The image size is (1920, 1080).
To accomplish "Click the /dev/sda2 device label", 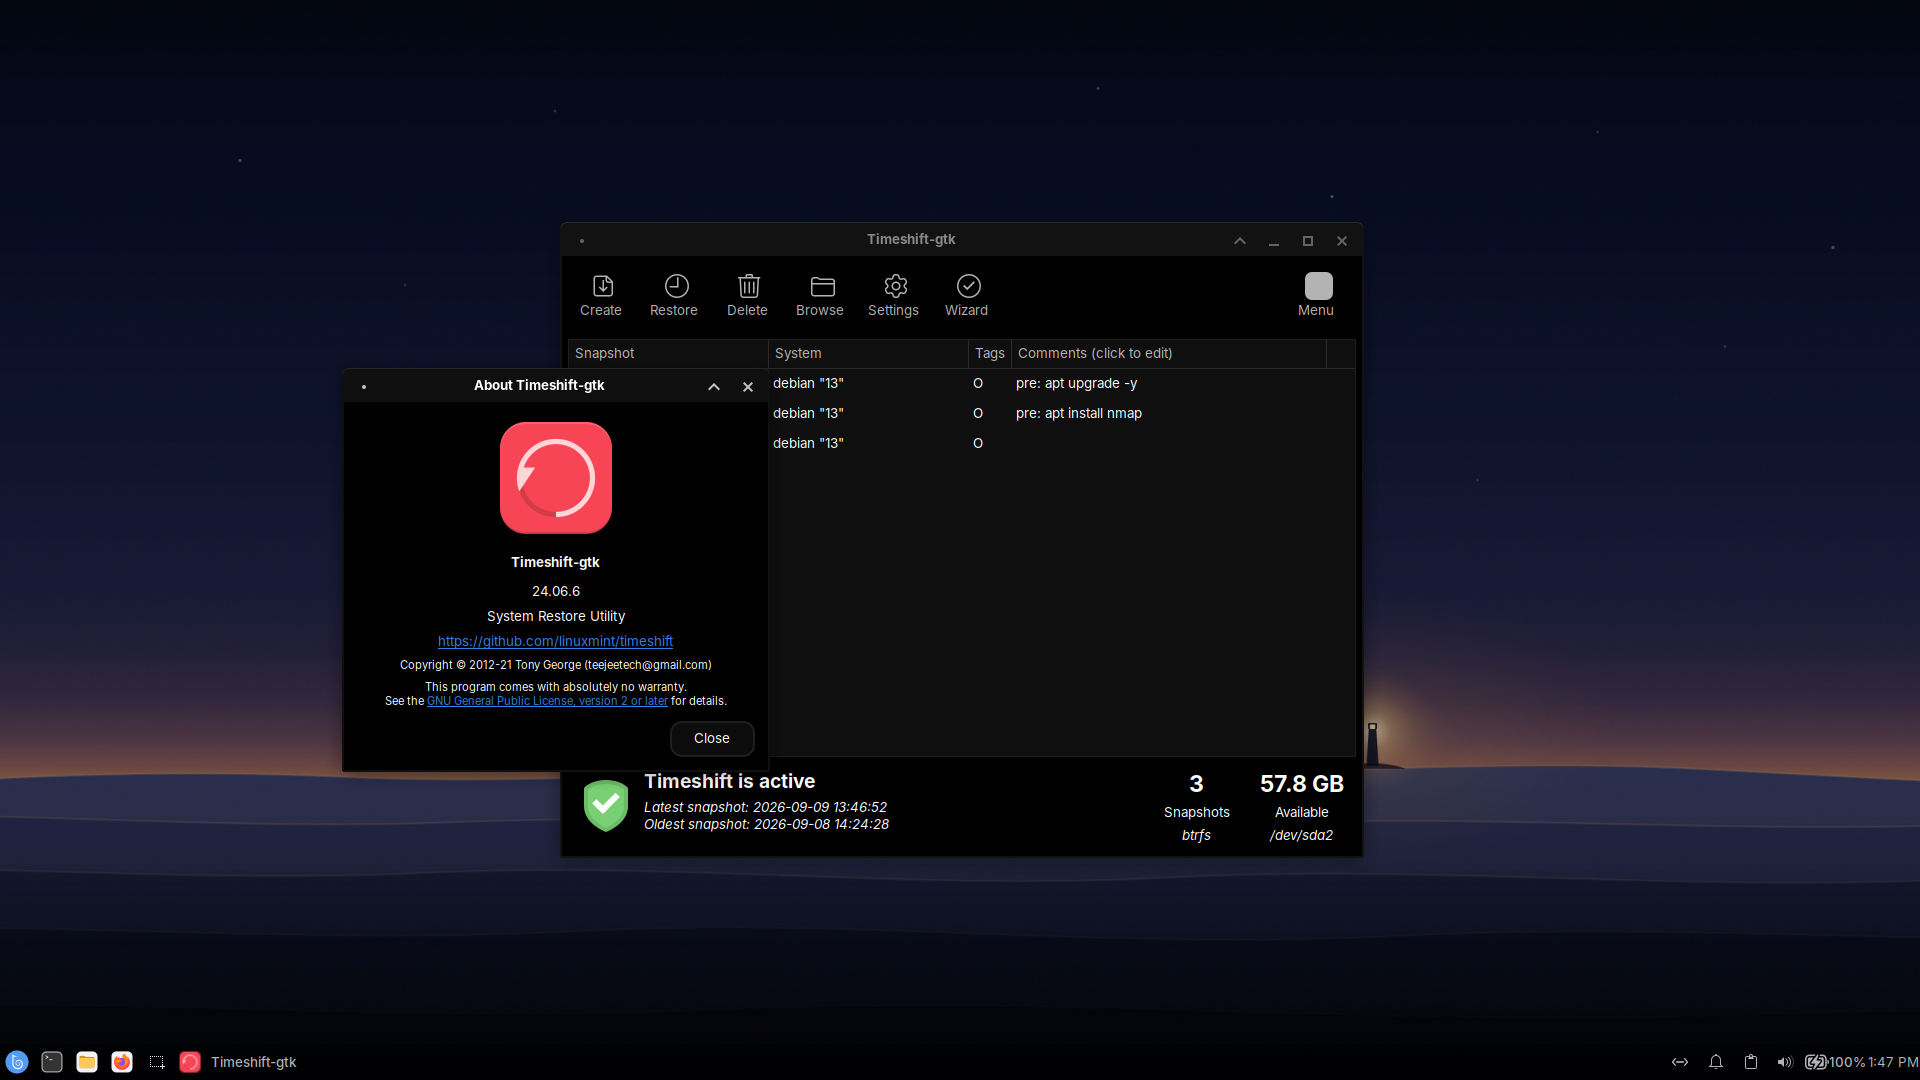I will pos(1302,836).
